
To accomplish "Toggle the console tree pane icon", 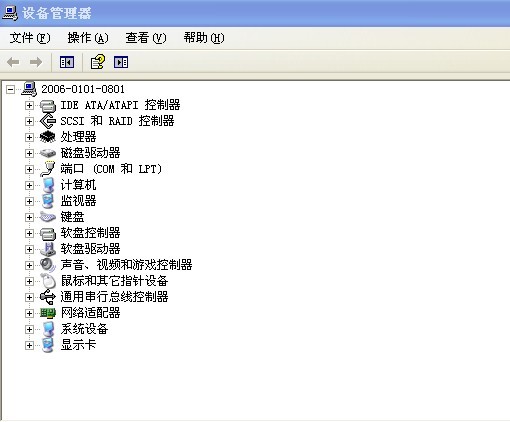I will coord(67,62).
